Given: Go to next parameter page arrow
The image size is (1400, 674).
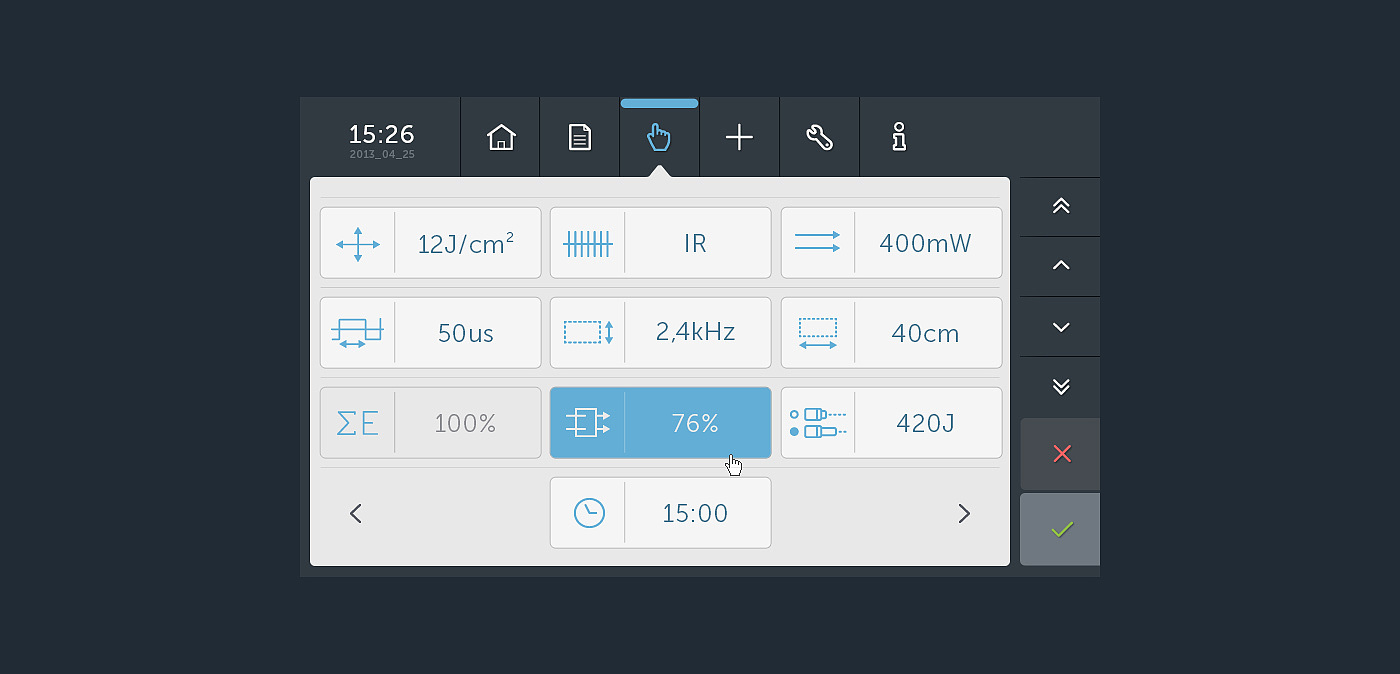Looking at the screenshot, I should click(964, 514).
